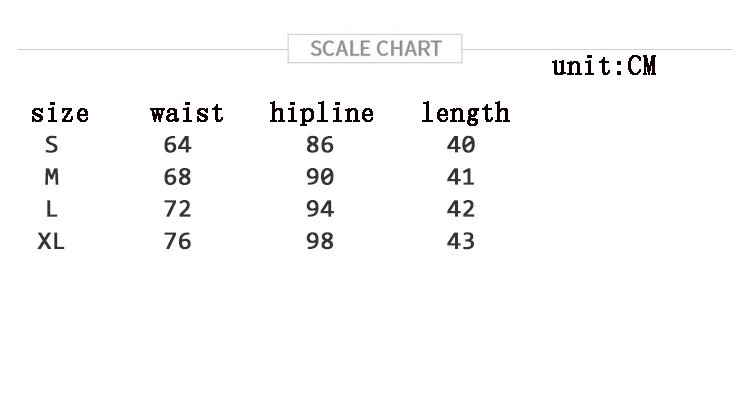Click hipline value 90 in M row

[x=320, y=177]
